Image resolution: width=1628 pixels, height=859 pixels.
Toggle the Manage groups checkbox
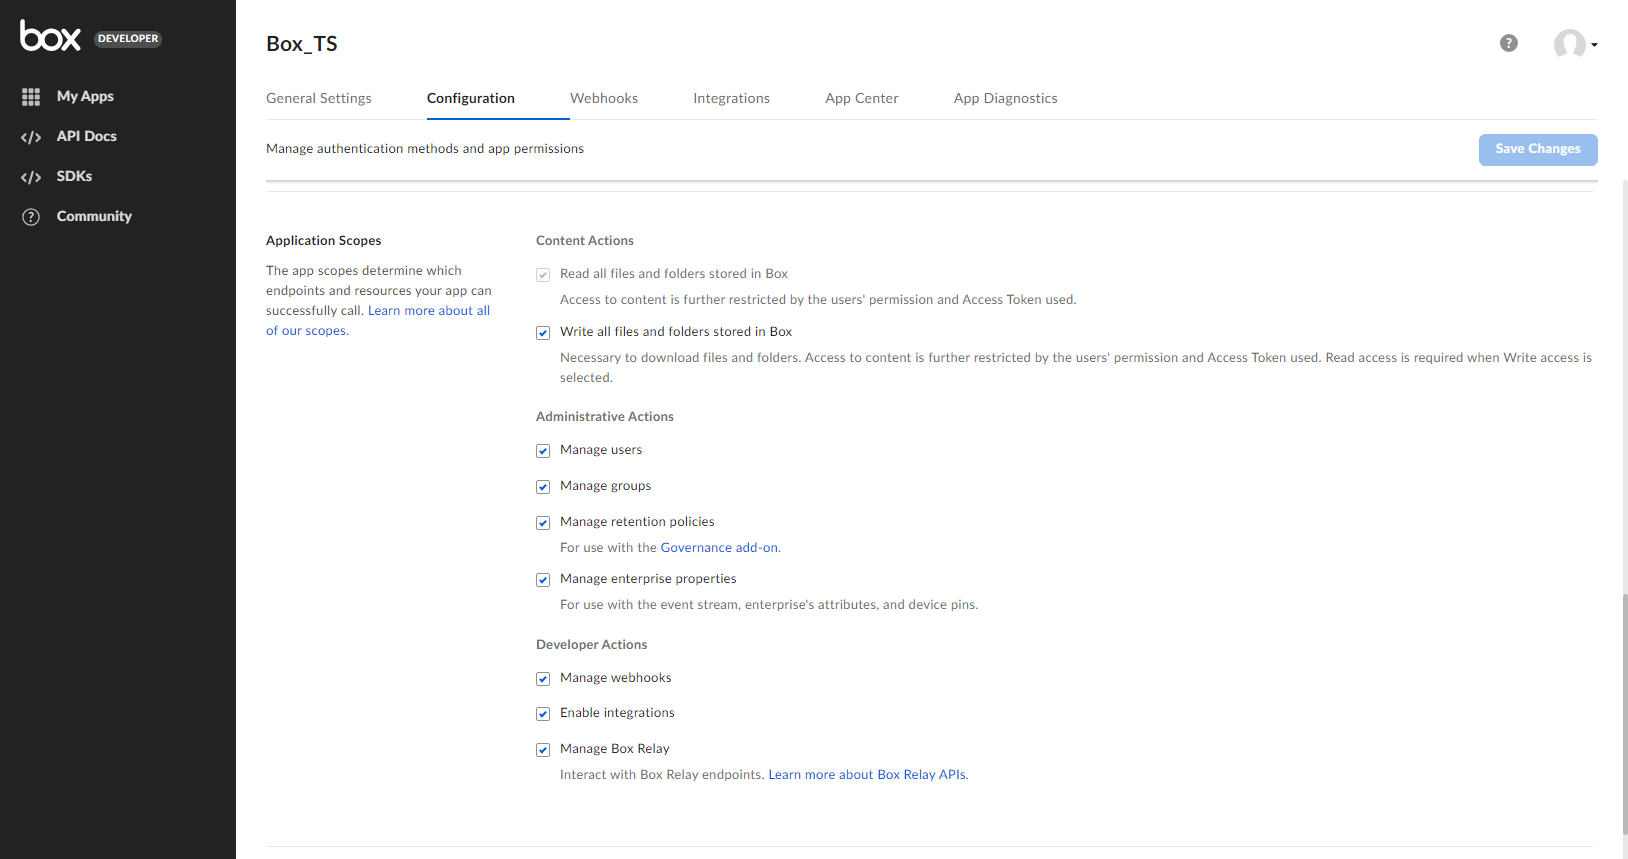click(x=543, y=487)
